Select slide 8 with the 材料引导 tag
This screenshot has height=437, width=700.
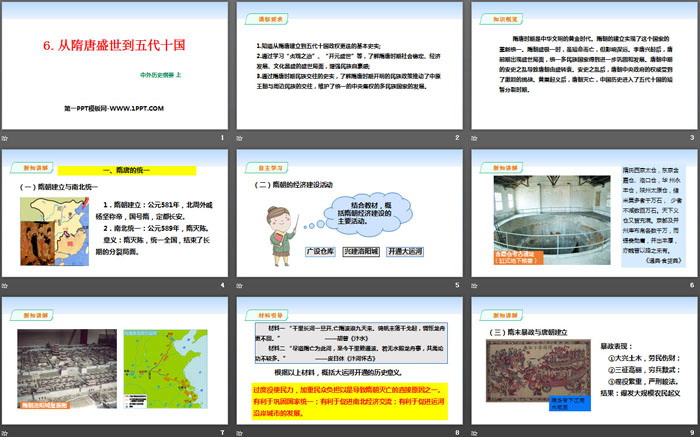pos(350,360)
